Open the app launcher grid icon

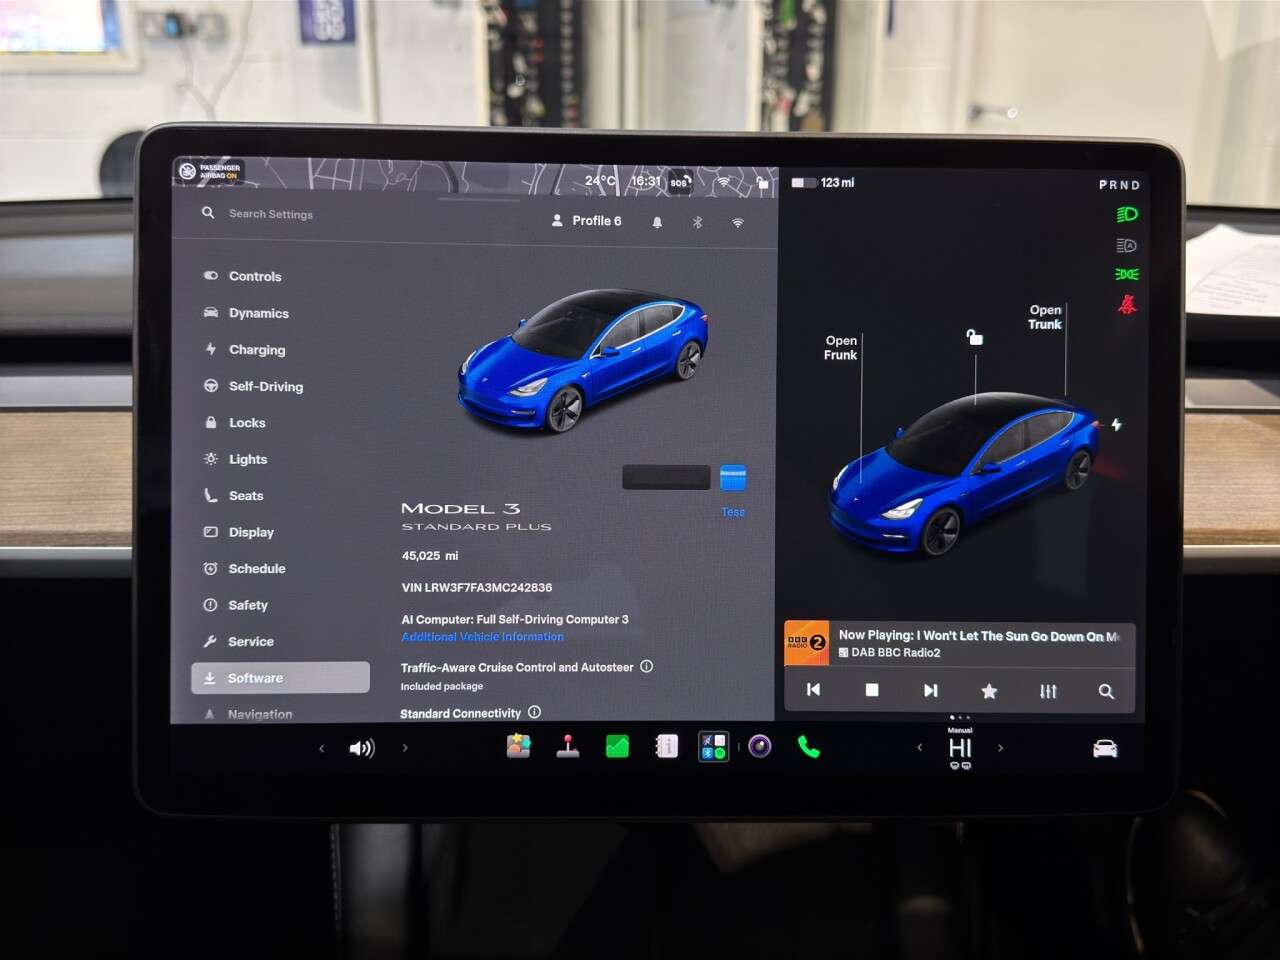click(713, 747)
